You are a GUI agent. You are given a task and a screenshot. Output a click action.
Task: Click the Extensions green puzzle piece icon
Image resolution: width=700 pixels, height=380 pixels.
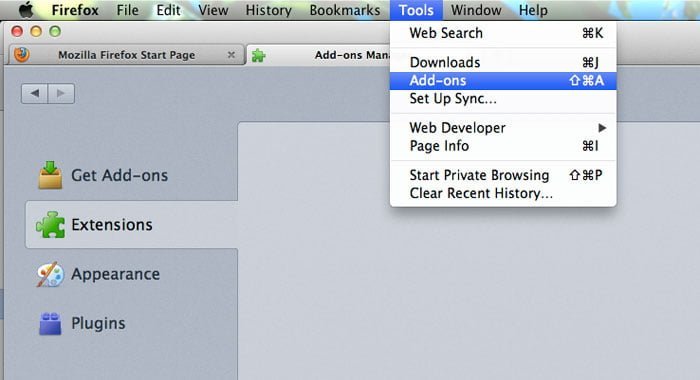(50, 225)
